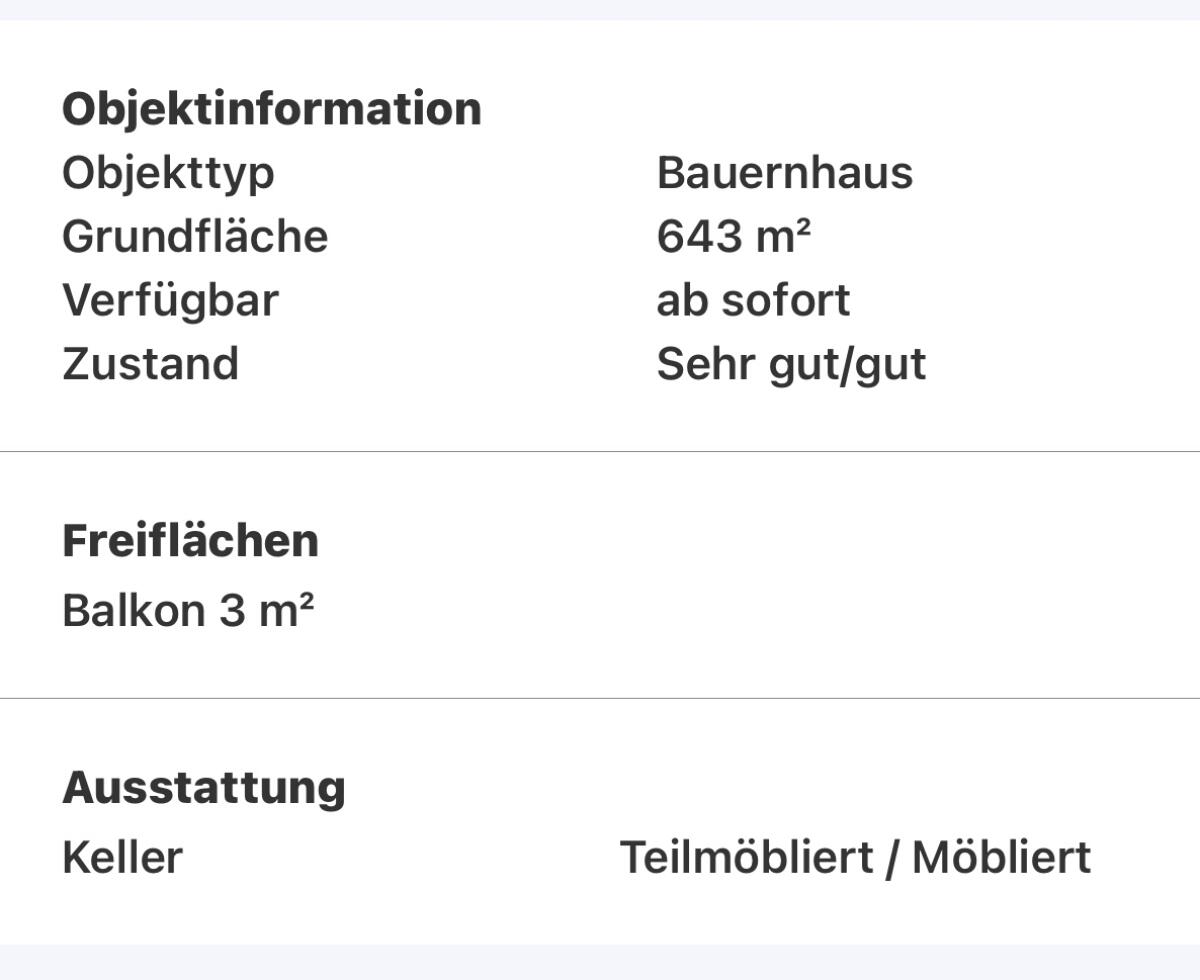1200x980 pixels.
Task: Click the divider line below Balkon entry
Action: click(600, 699)
